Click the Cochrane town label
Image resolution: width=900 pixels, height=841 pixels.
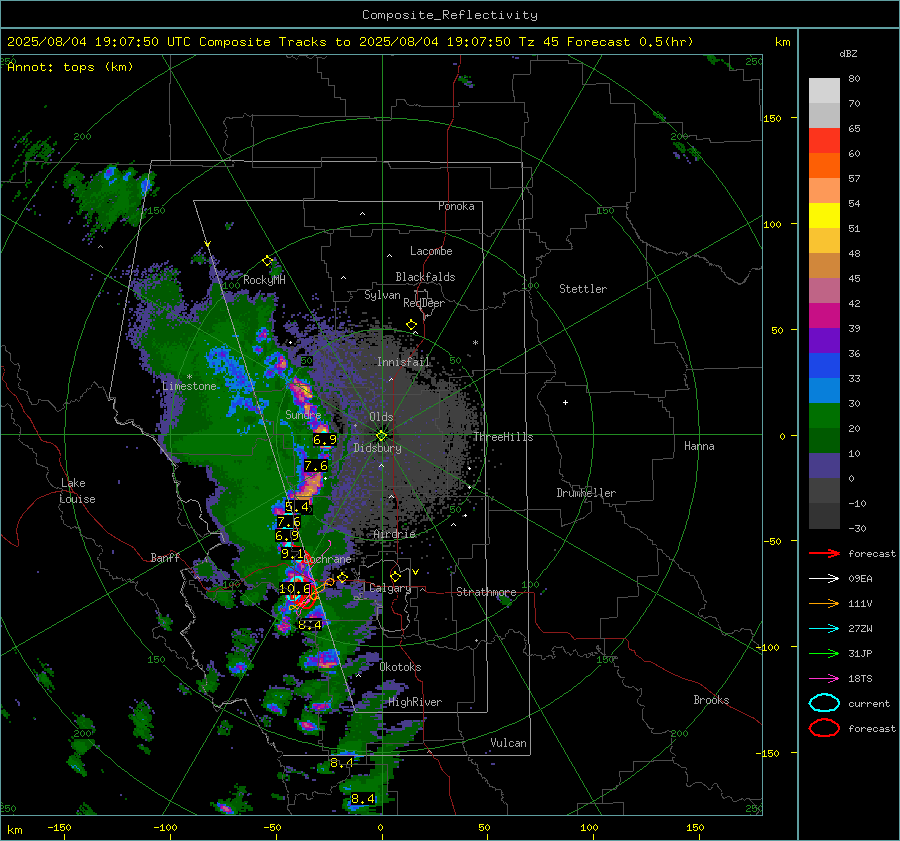pos(327,559)
